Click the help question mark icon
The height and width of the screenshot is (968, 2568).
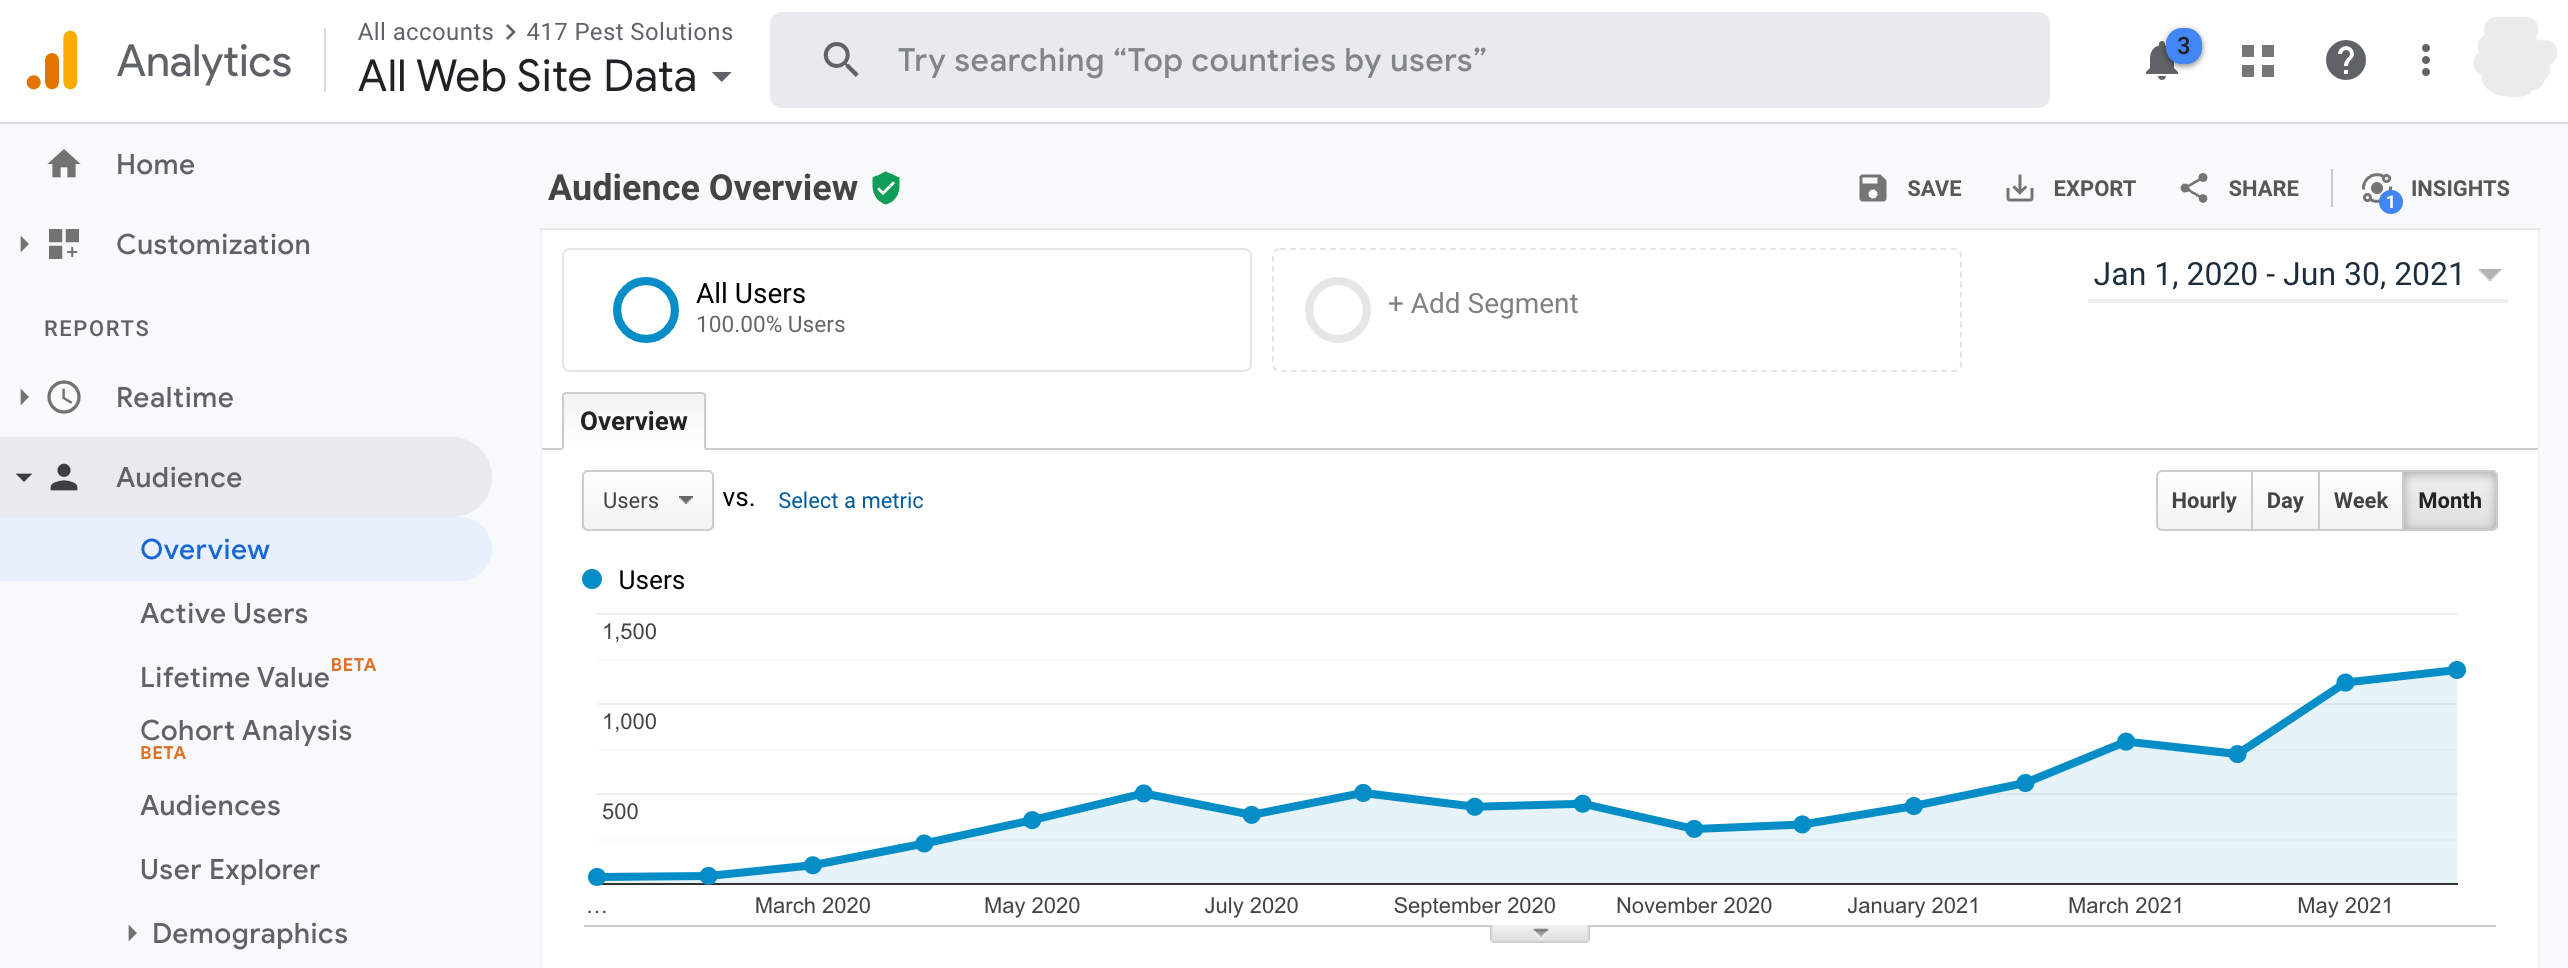click(2344, 61)
